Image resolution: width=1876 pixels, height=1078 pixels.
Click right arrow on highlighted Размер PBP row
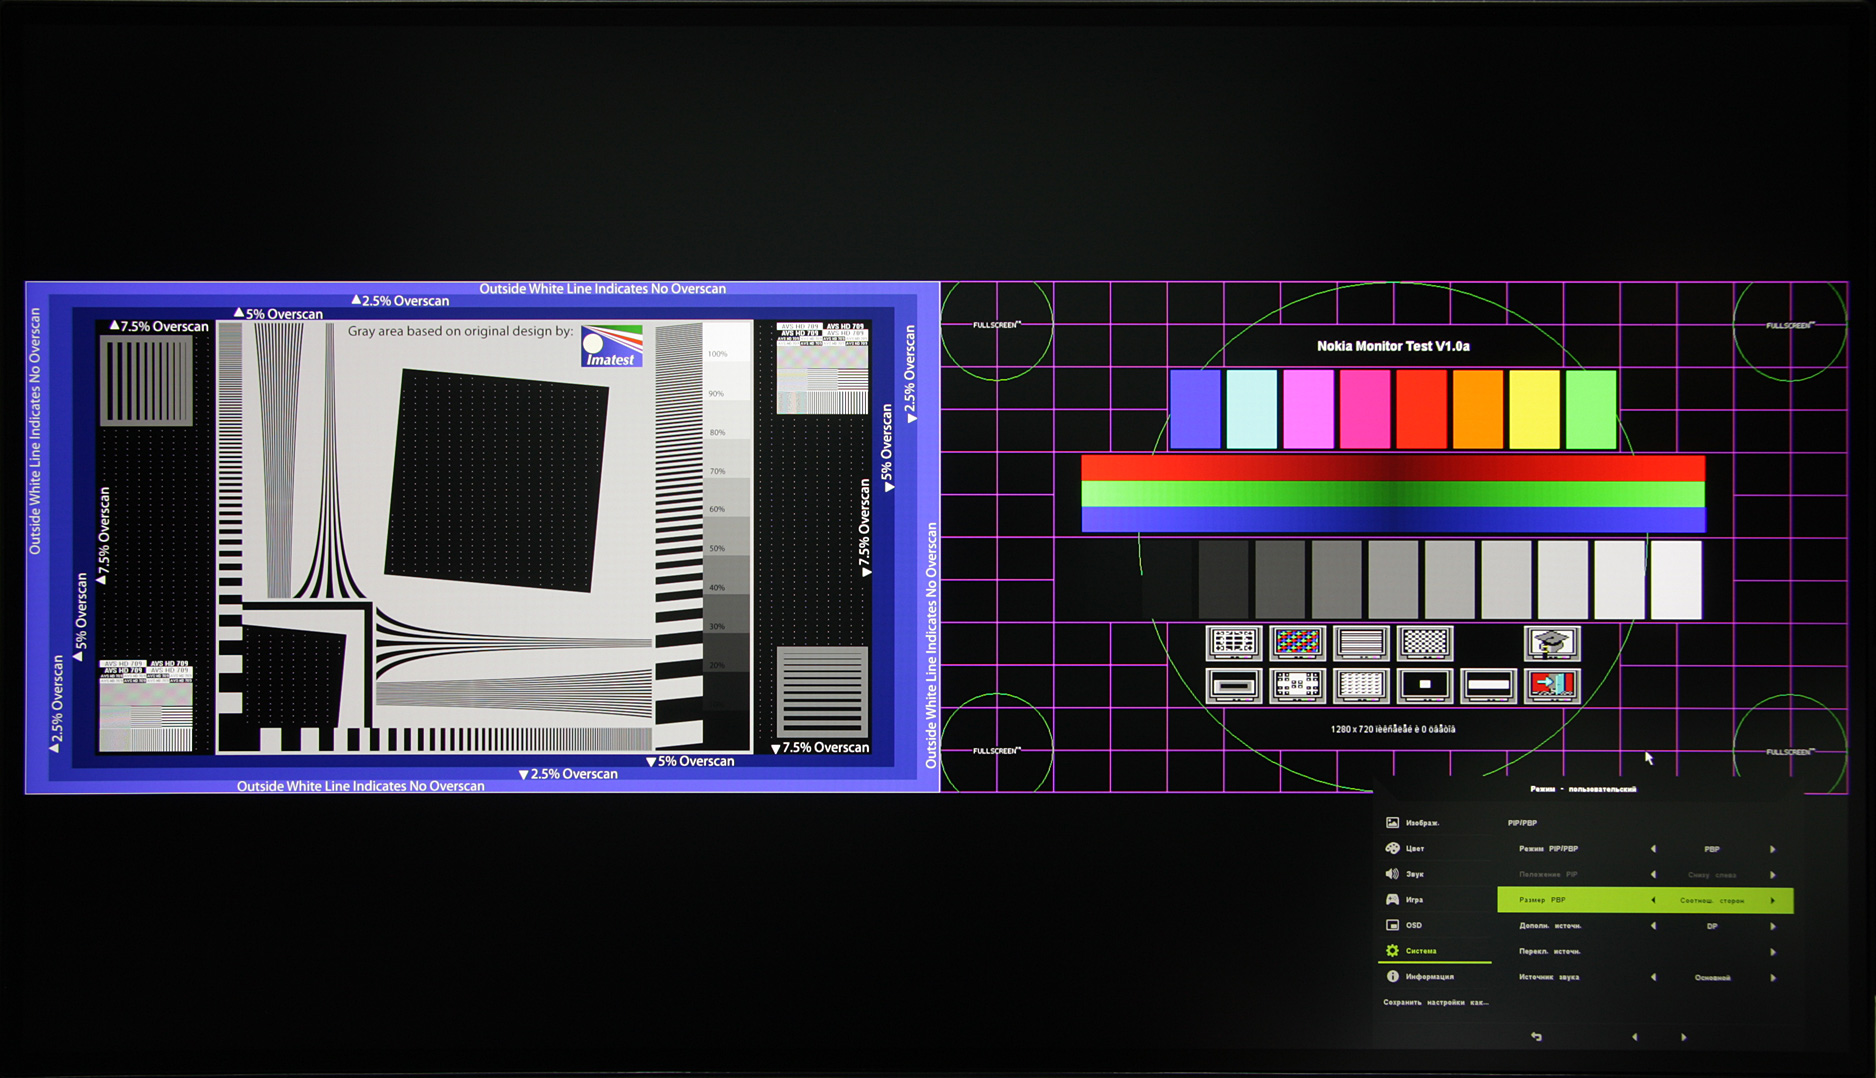coord(1773,900)
